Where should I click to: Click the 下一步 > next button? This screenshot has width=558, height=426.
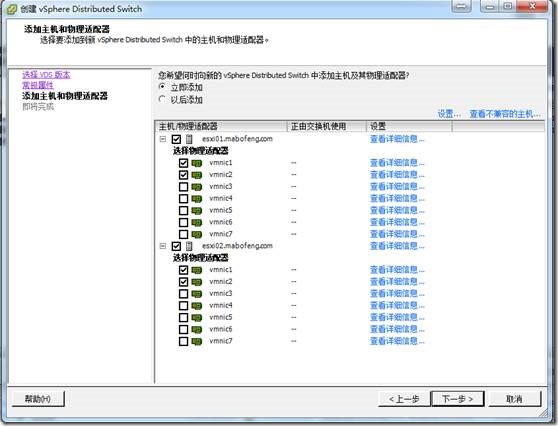pos(457,399)
